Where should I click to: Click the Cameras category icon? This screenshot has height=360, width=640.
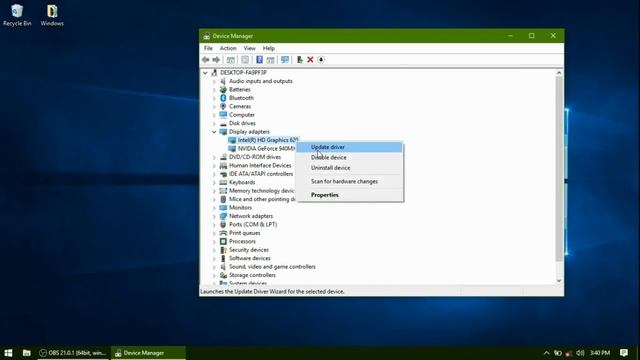[223, 107]
